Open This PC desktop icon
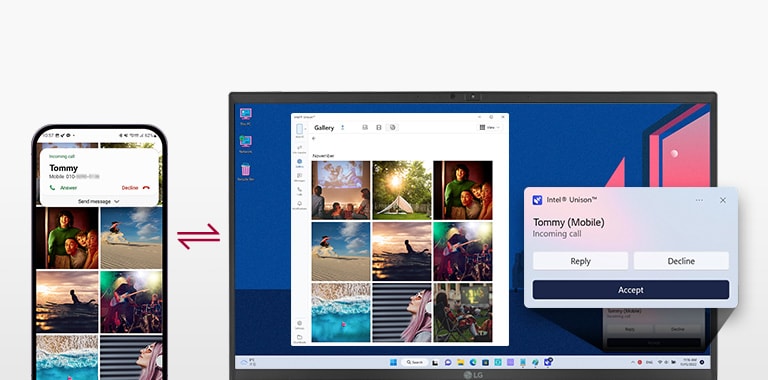Image resolution: width=768 pixels, height=380 pixels. 245,117
